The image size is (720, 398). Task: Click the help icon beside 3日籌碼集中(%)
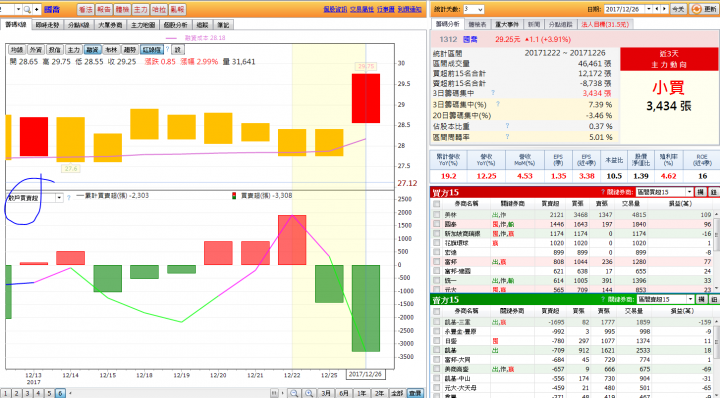pyautogui.click(x=498, y=104)
